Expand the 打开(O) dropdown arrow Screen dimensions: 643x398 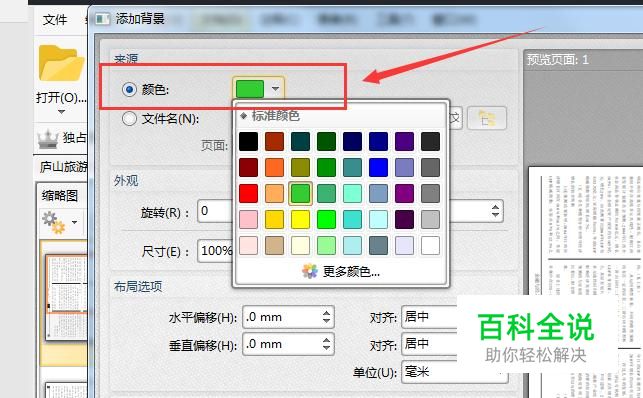pyautogui.click(x=62, y=111)
